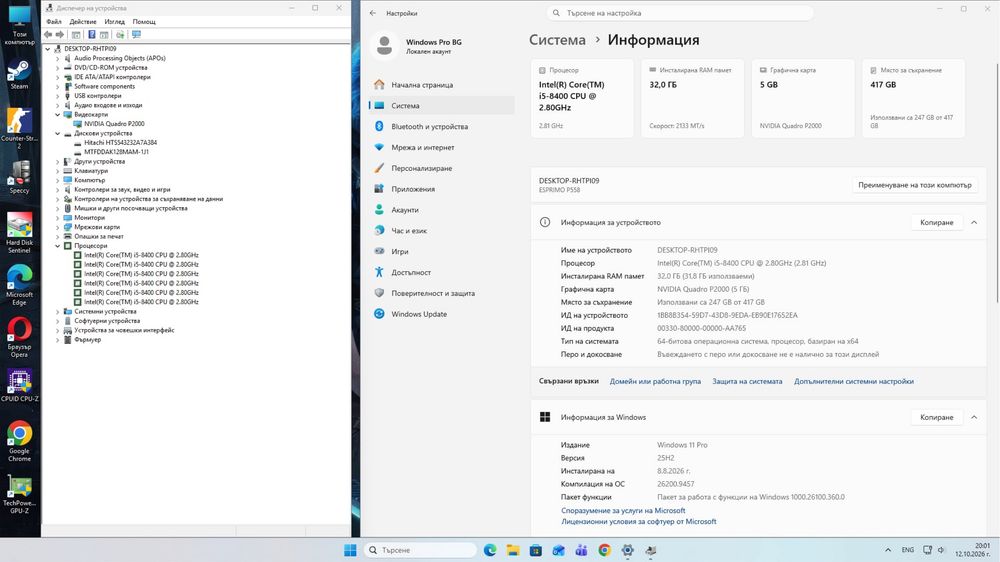1000x562 pixels.
Task: Open the Действие menu
Action: tap(83, 22)
